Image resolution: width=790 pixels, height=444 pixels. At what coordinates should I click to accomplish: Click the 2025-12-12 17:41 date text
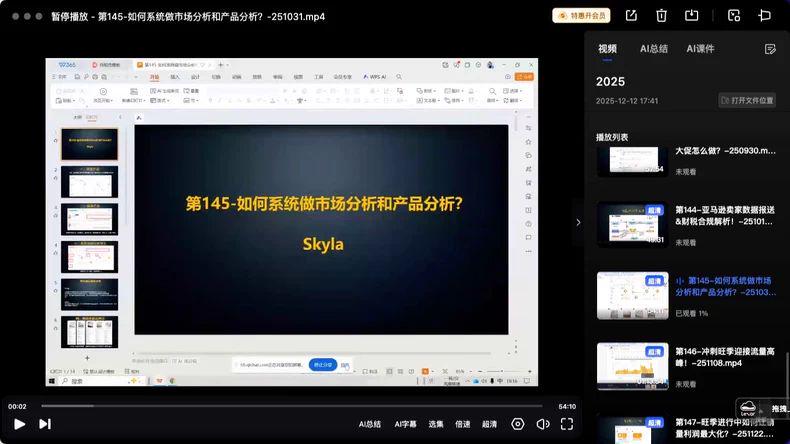(x=627, y=101)
